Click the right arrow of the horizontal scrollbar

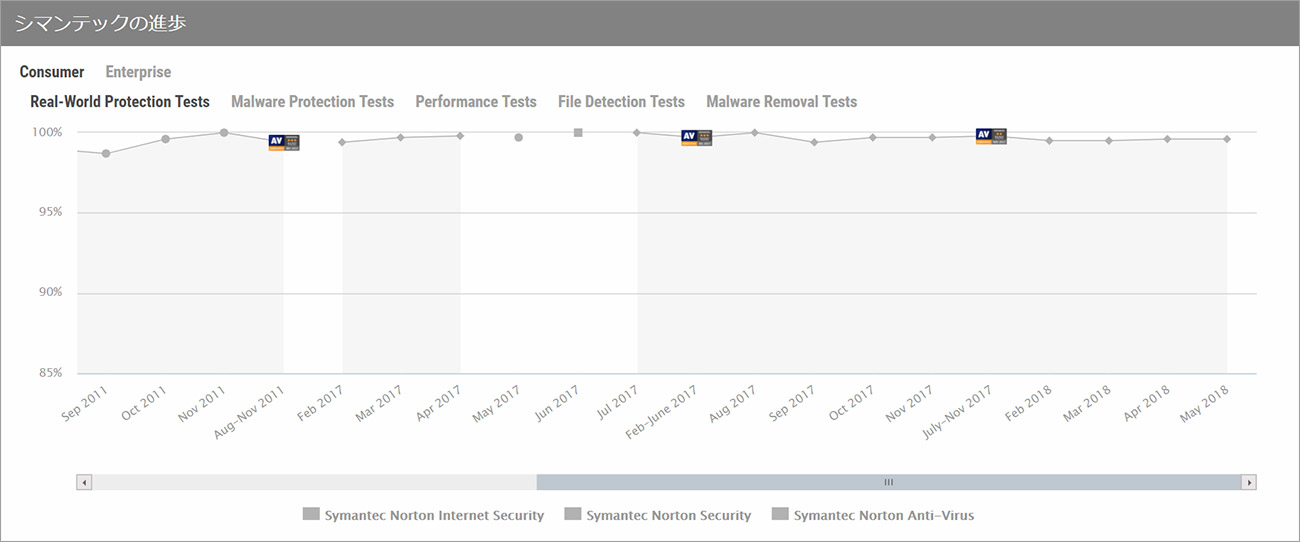(1249, 482)
